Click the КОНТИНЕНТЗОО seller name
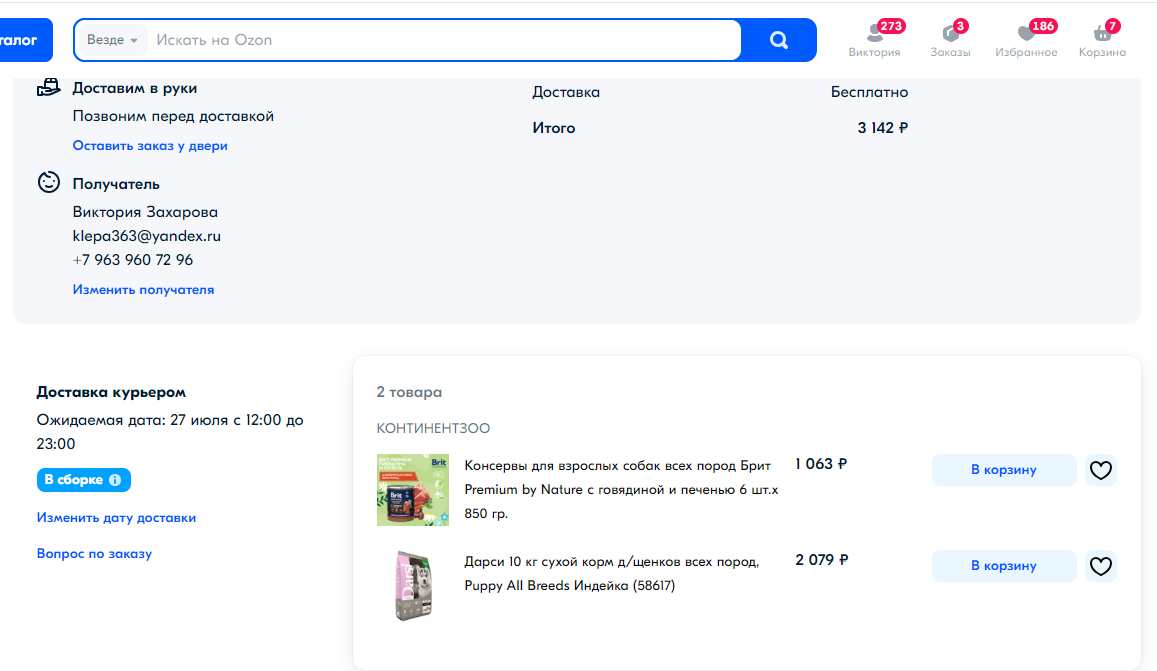 coord(433,428)
